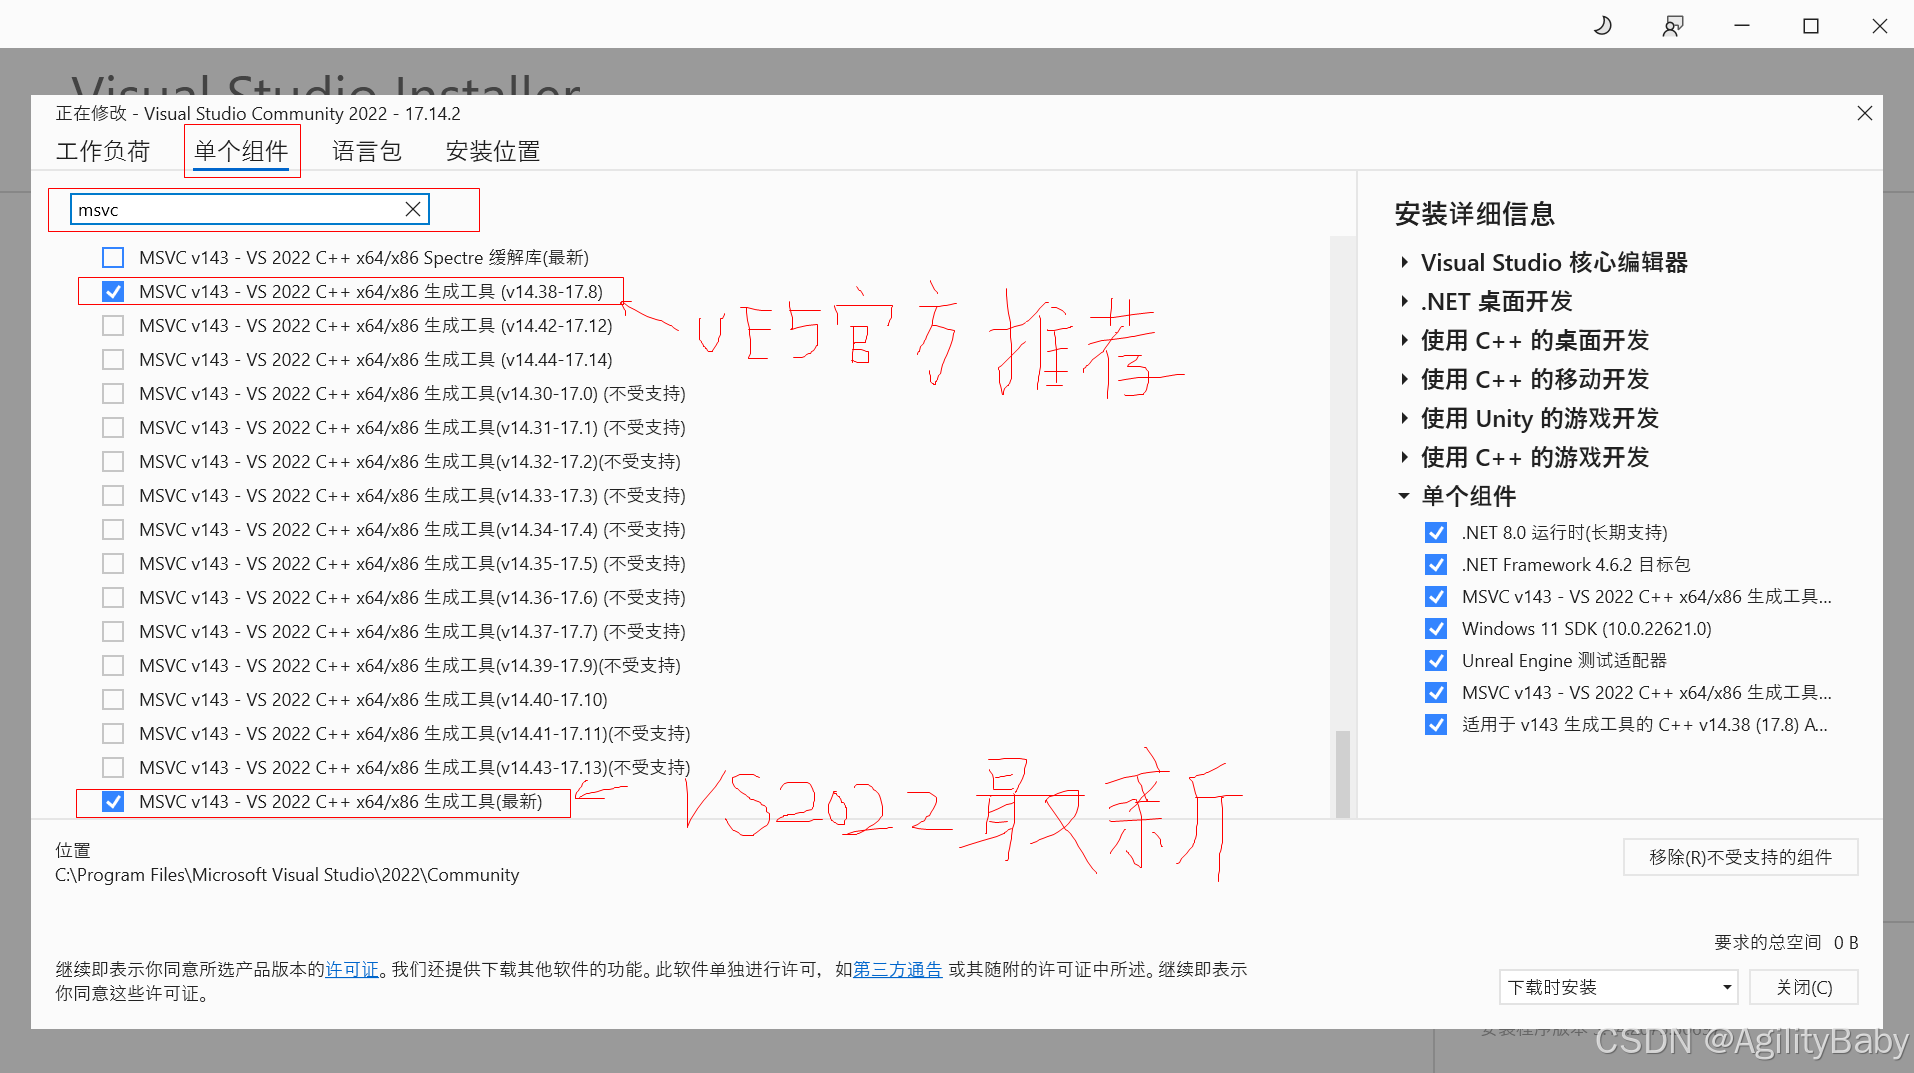Click the 安装详细信息 heading
1914x1073 pixels.
coord(1475,214)
